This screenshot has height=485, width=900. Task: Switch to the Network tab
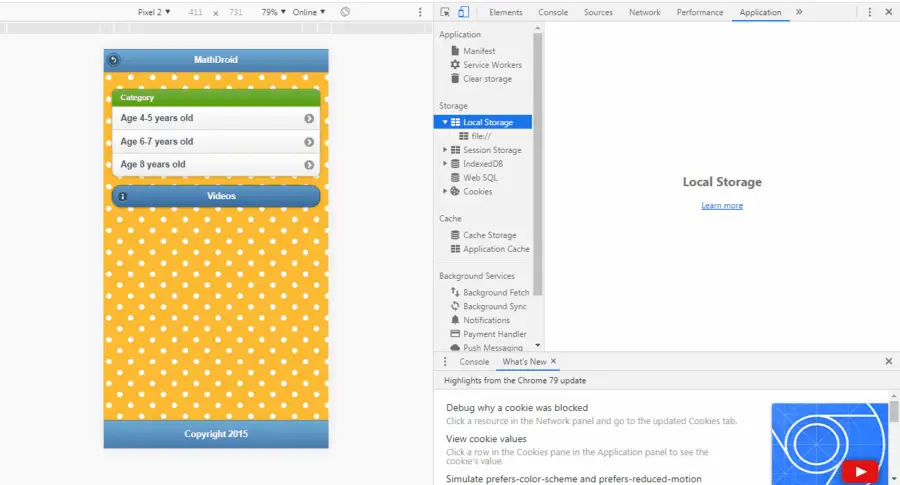click(645, 12)
